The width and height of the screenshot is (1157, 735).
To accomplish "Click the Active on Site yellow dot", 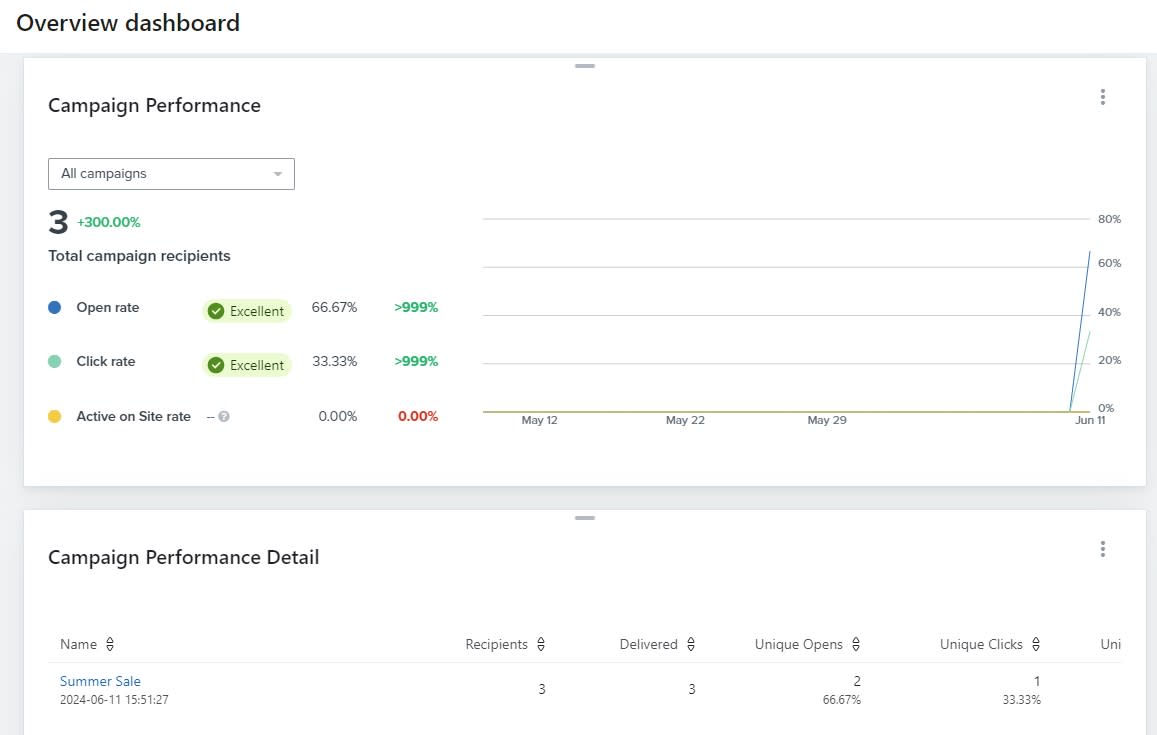I will 55,416.
